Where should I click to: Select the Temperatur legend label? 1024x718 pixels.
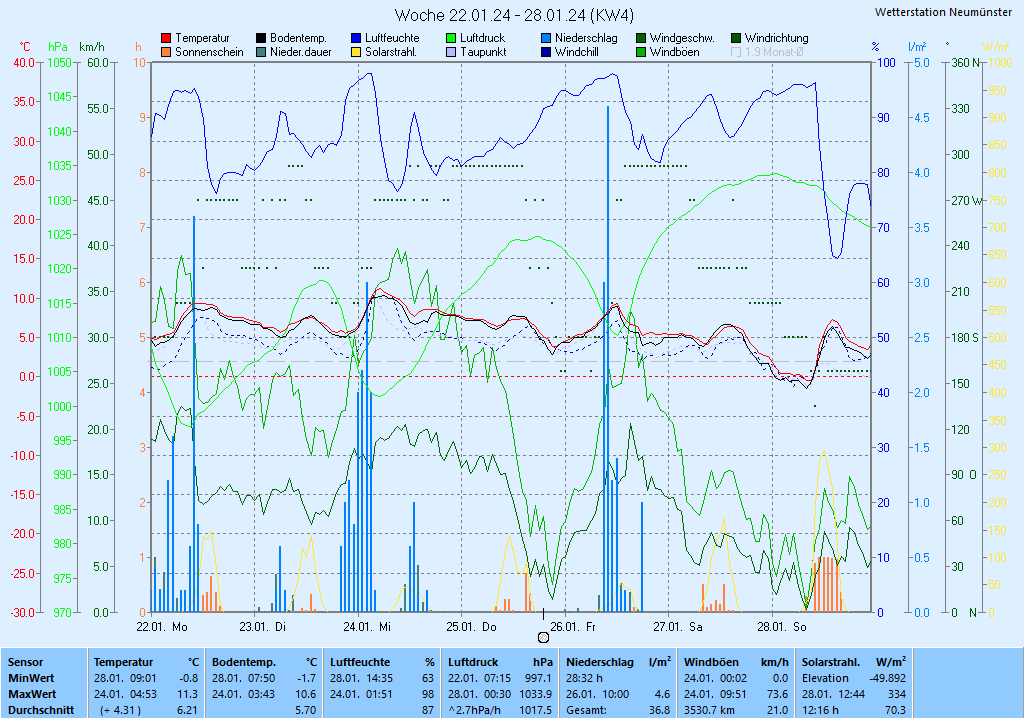pos(202,39)
